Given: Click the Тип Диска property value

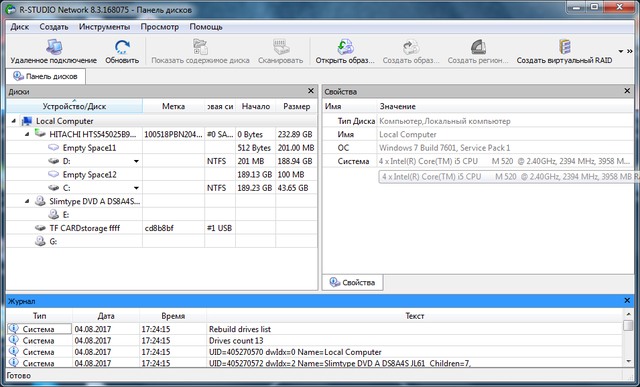Looking at the screenshot, I should click(x=444, y=121).
